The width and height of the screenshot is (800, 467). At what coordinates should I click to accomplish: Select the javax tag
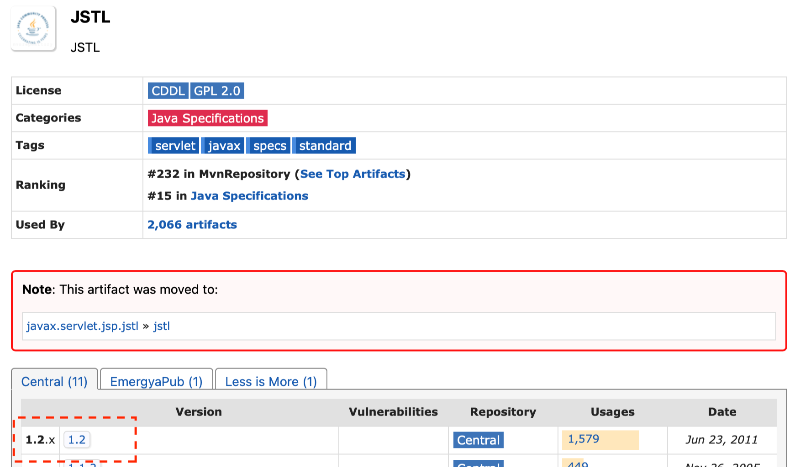(223, 146)
